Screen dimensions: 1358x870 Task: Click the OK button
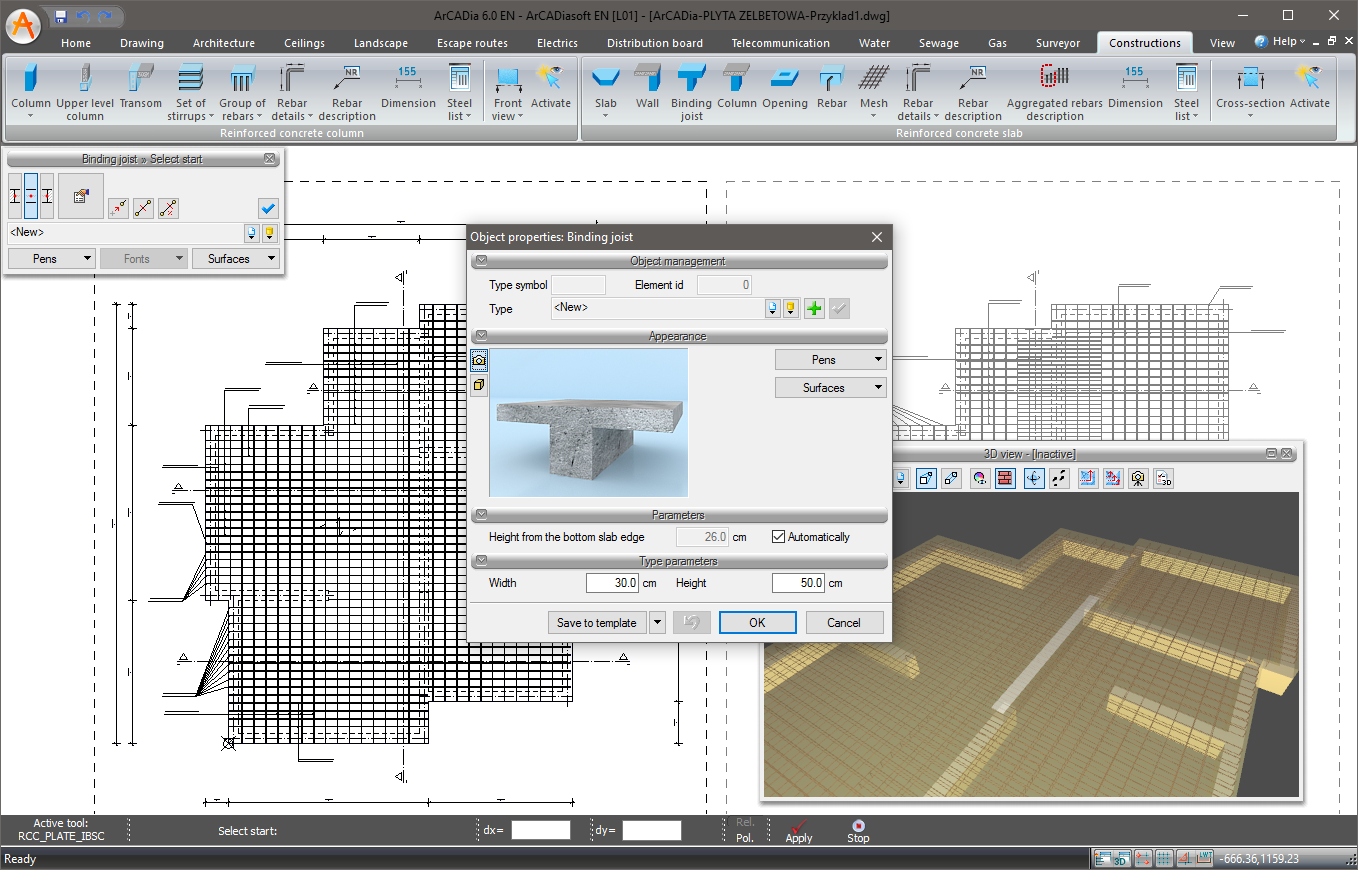pos(757,623)
